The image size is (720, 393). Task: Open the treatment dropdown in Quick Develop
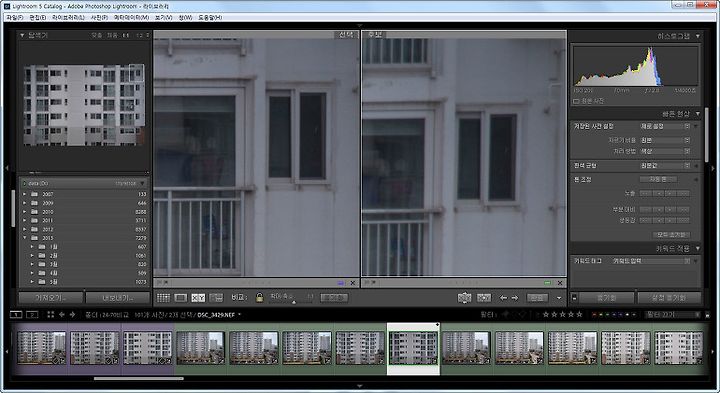coord(665,151)
